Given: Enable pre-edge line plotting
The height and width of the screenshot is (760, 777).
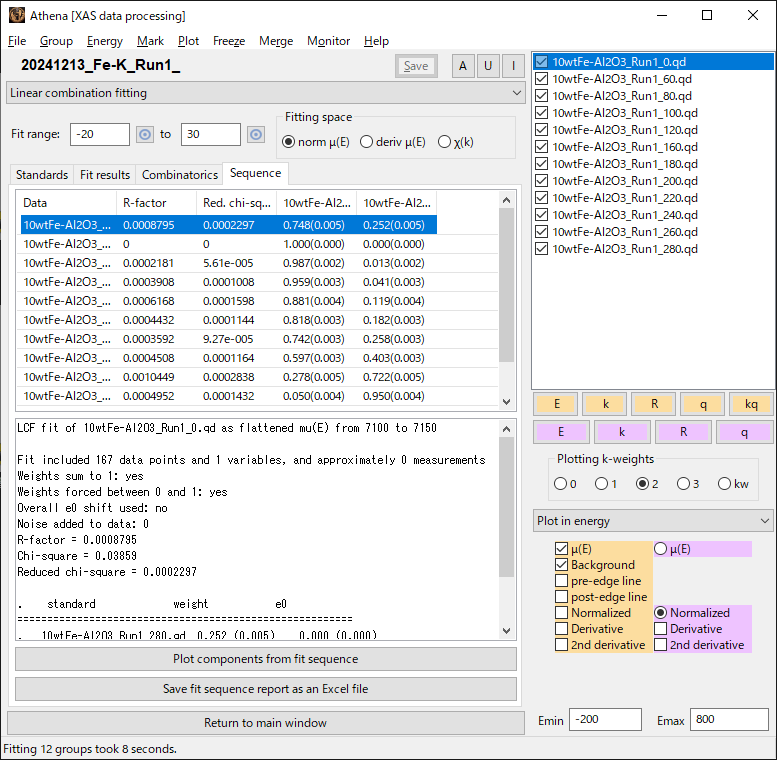Looking at the screenshot, I should [x=561, y=581].
